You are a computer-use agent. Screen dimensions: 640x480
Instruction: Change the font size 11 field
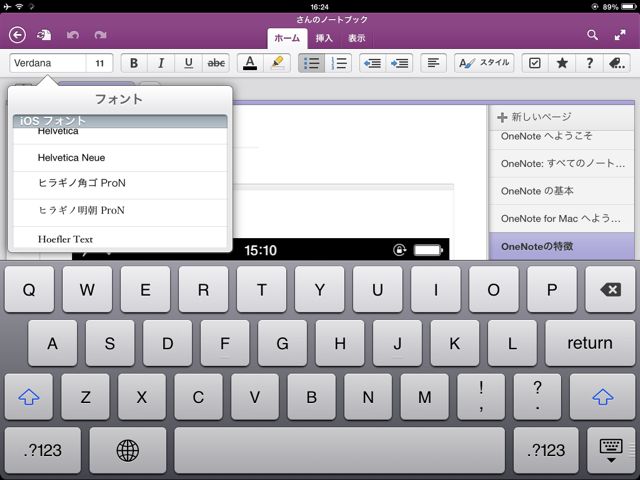click(100, 63)
